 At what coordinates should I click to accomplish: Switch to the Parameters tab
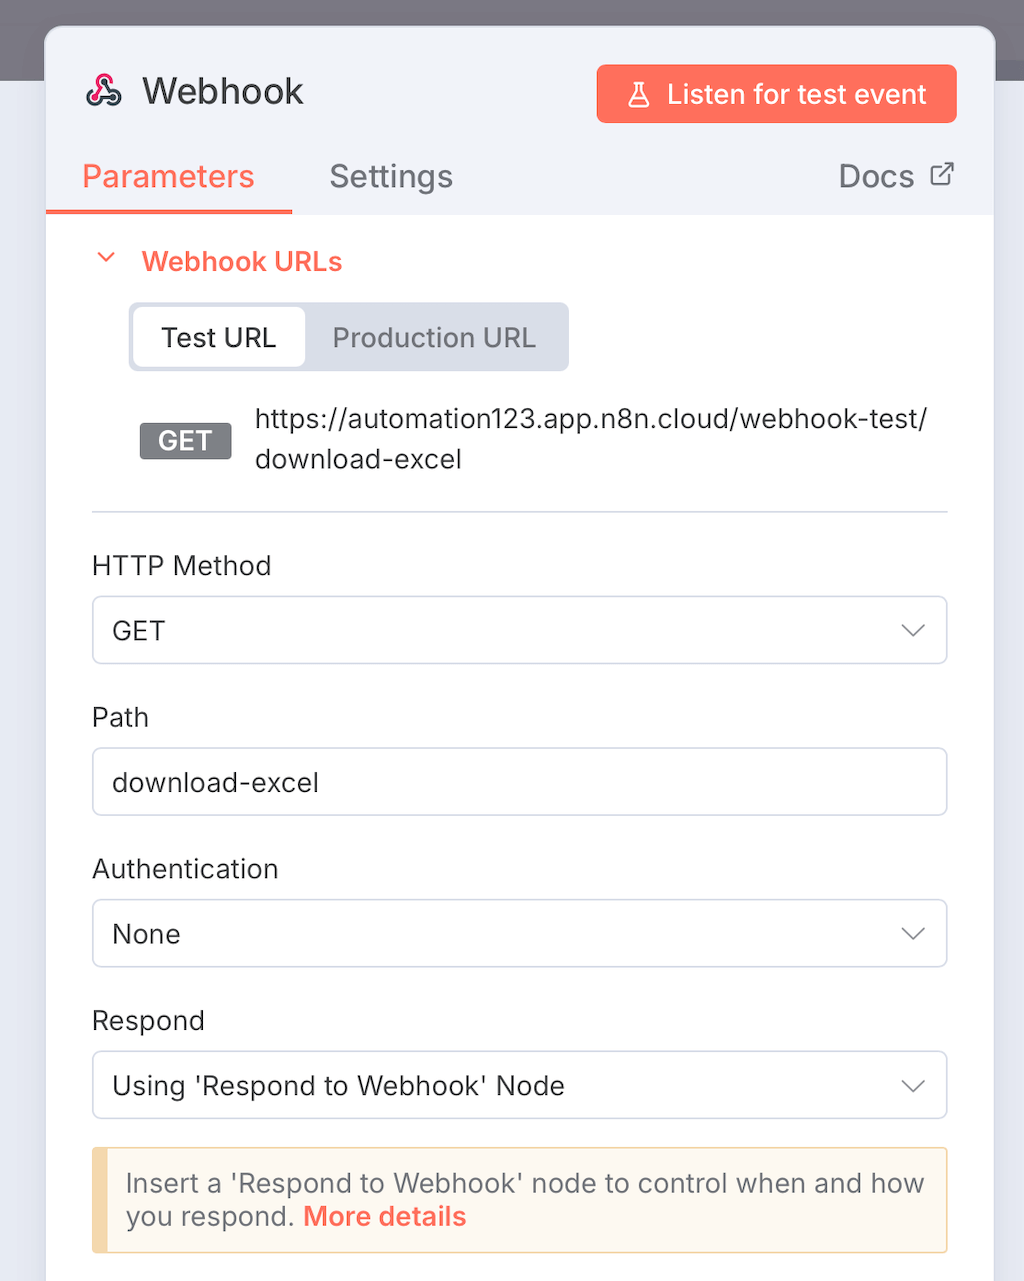tap(168, 177)
